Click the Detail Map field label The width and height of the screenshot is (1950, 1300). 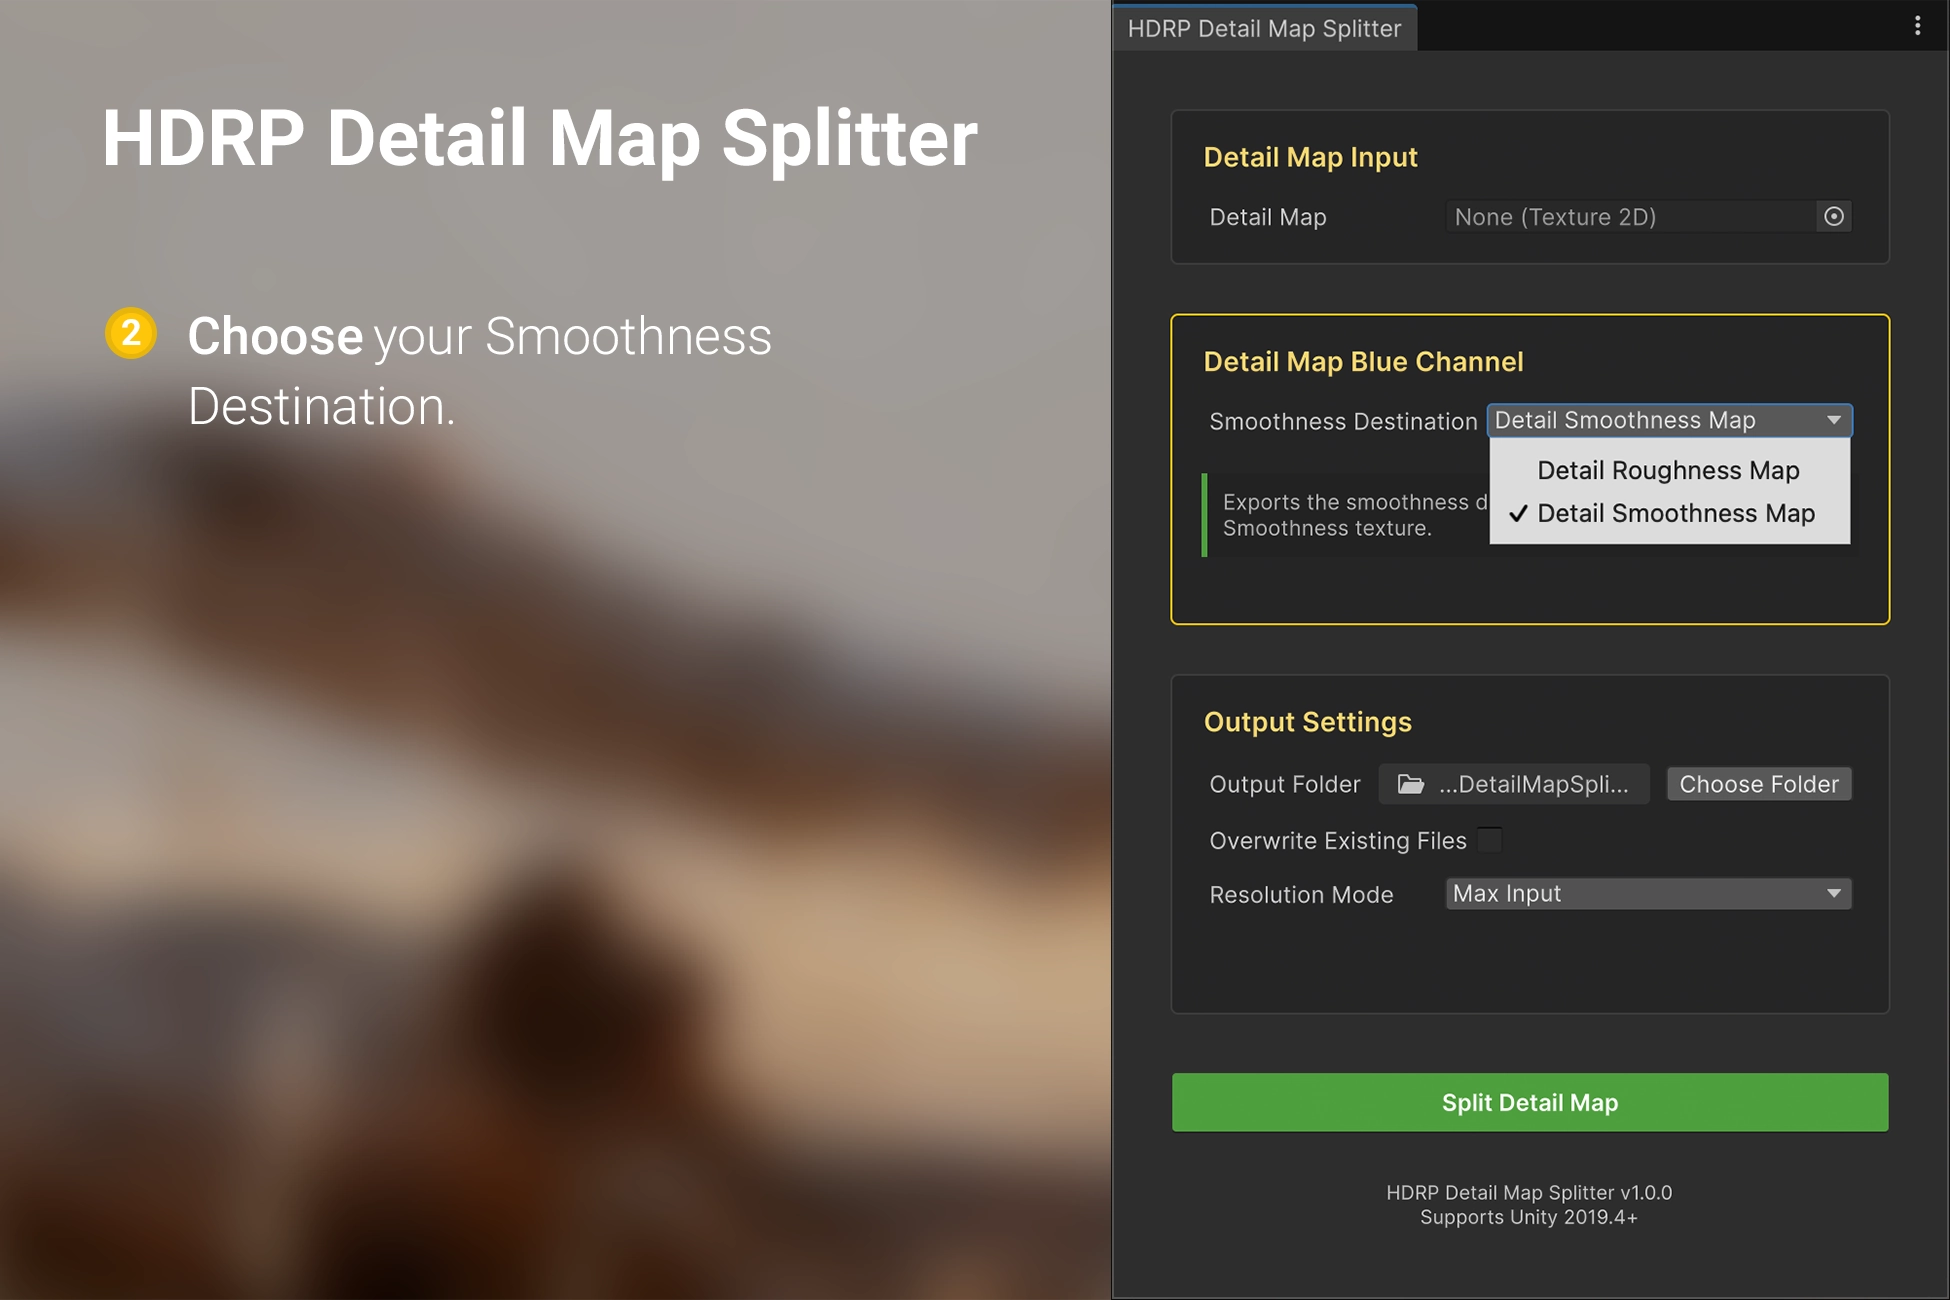[1267, 218]
